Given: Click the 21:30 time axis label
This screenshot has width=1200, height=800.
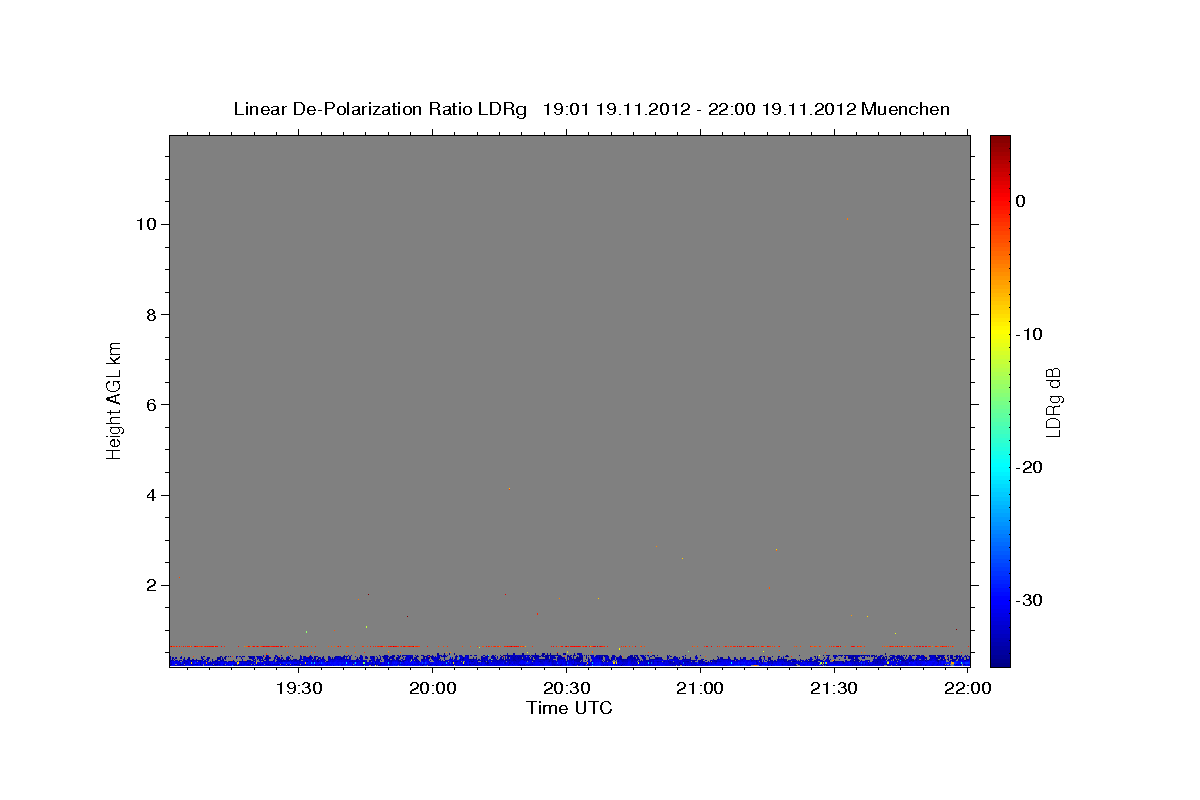Looking at the screenshot, I should pos(834,688).
